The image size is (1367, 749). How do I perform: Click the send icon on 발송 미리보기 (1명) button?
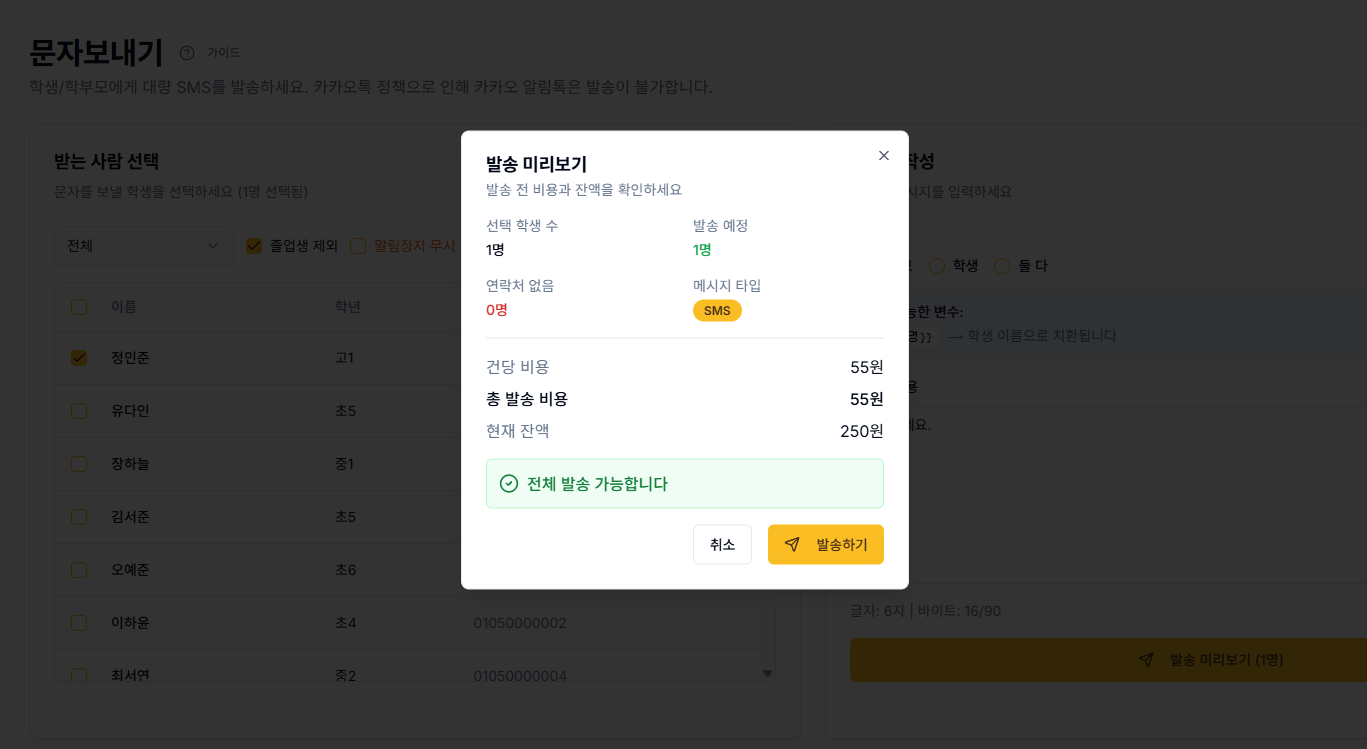[1146, 660]
